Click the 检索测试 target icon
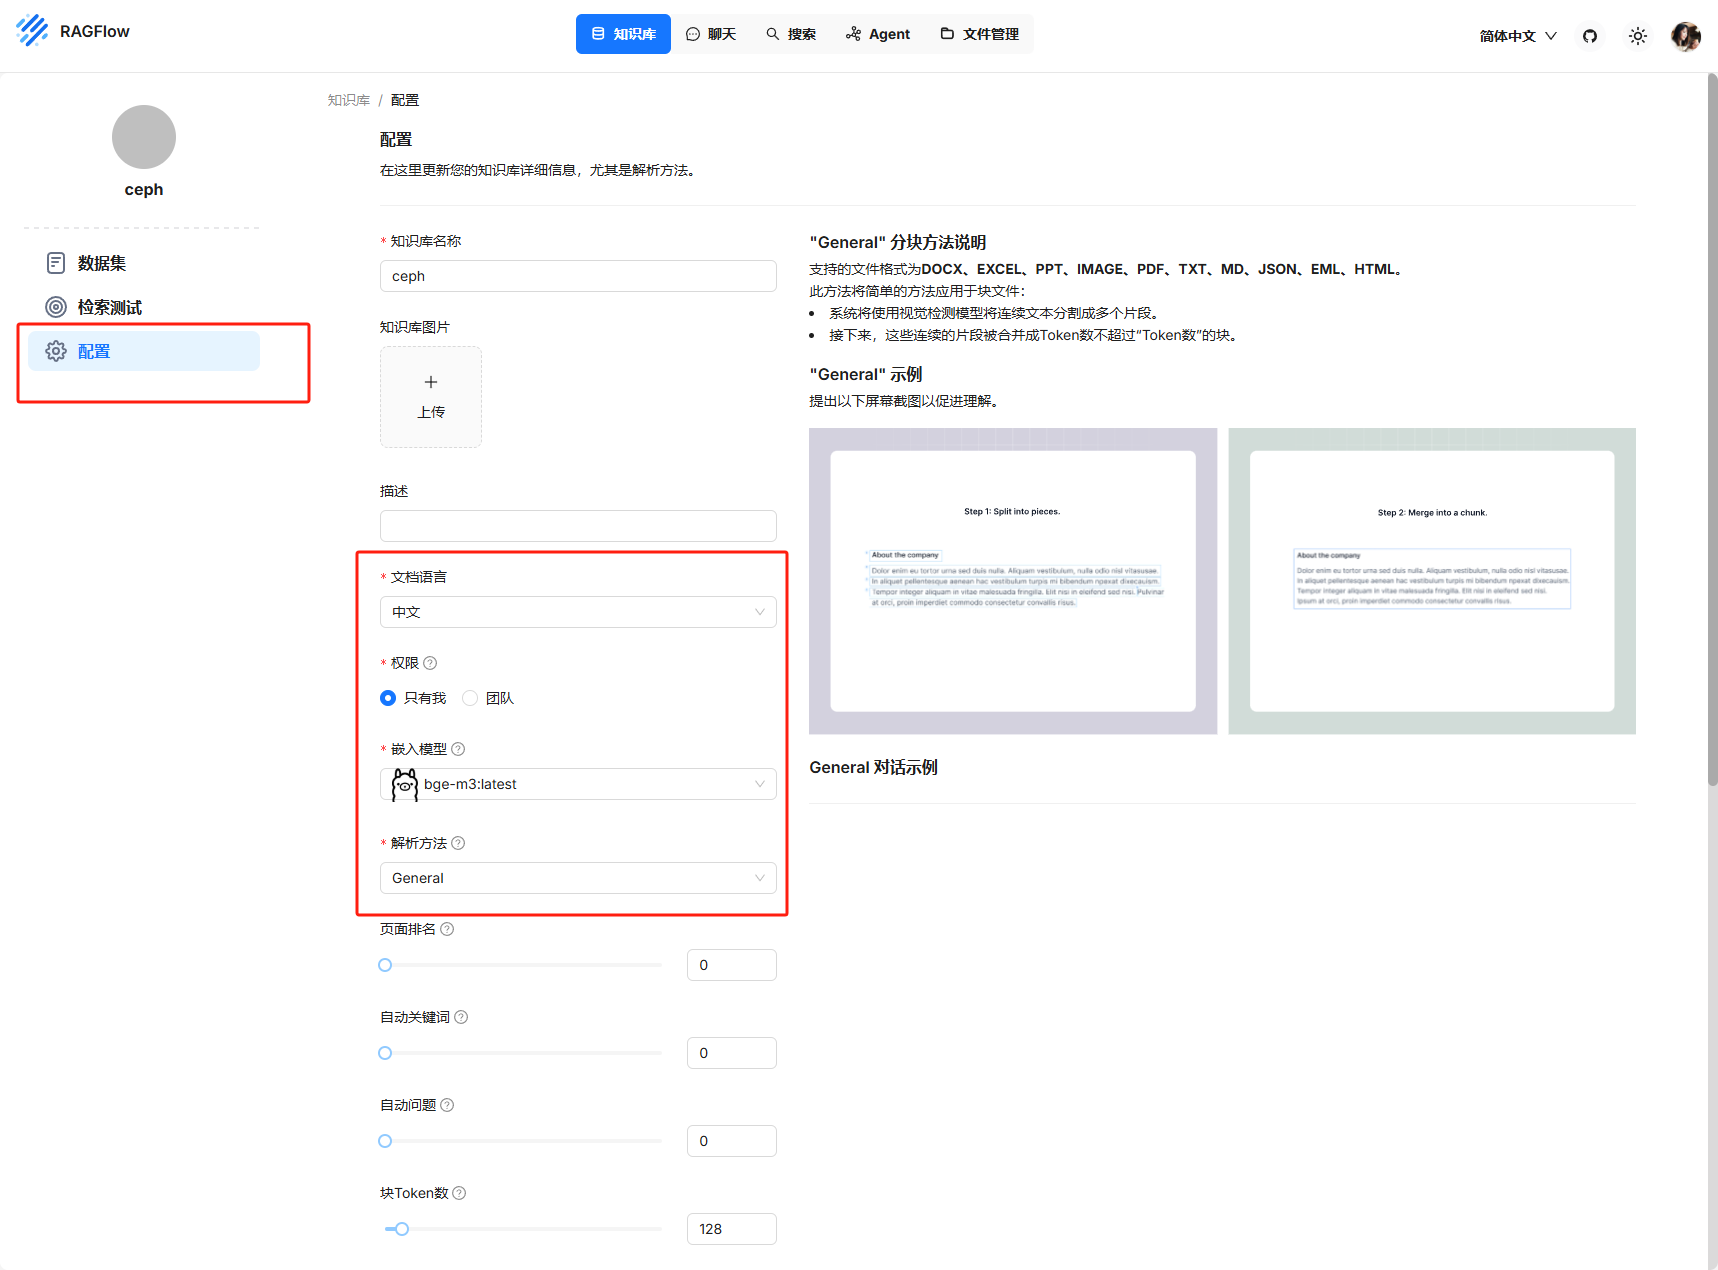This screenshot has width=1718, height=1270. (56, 307)
